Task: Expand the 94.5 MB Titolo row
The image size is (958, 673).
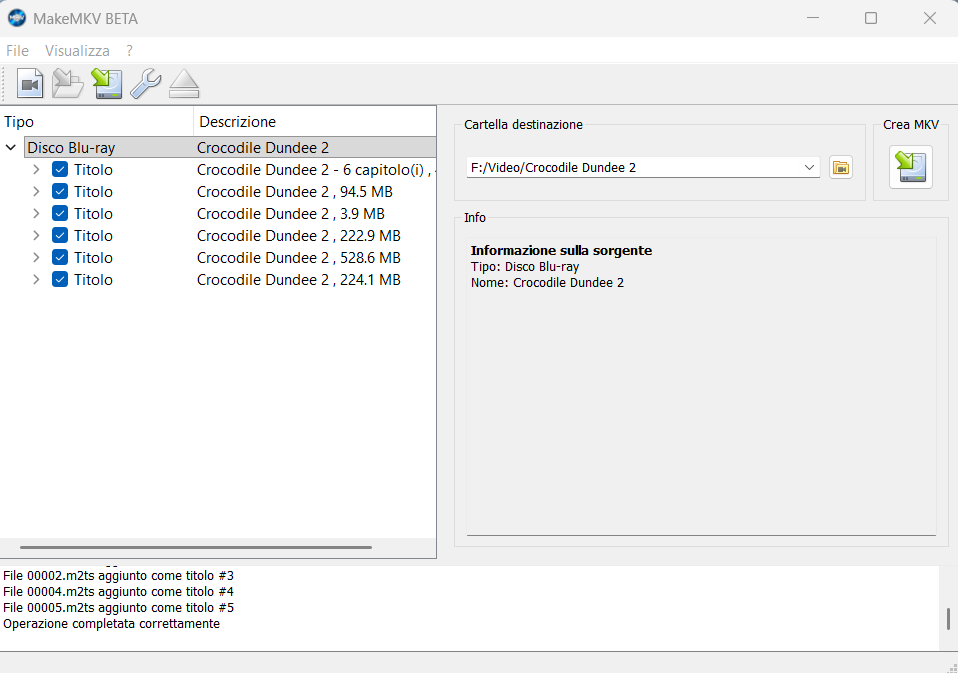Action: (x=36, y=192)
